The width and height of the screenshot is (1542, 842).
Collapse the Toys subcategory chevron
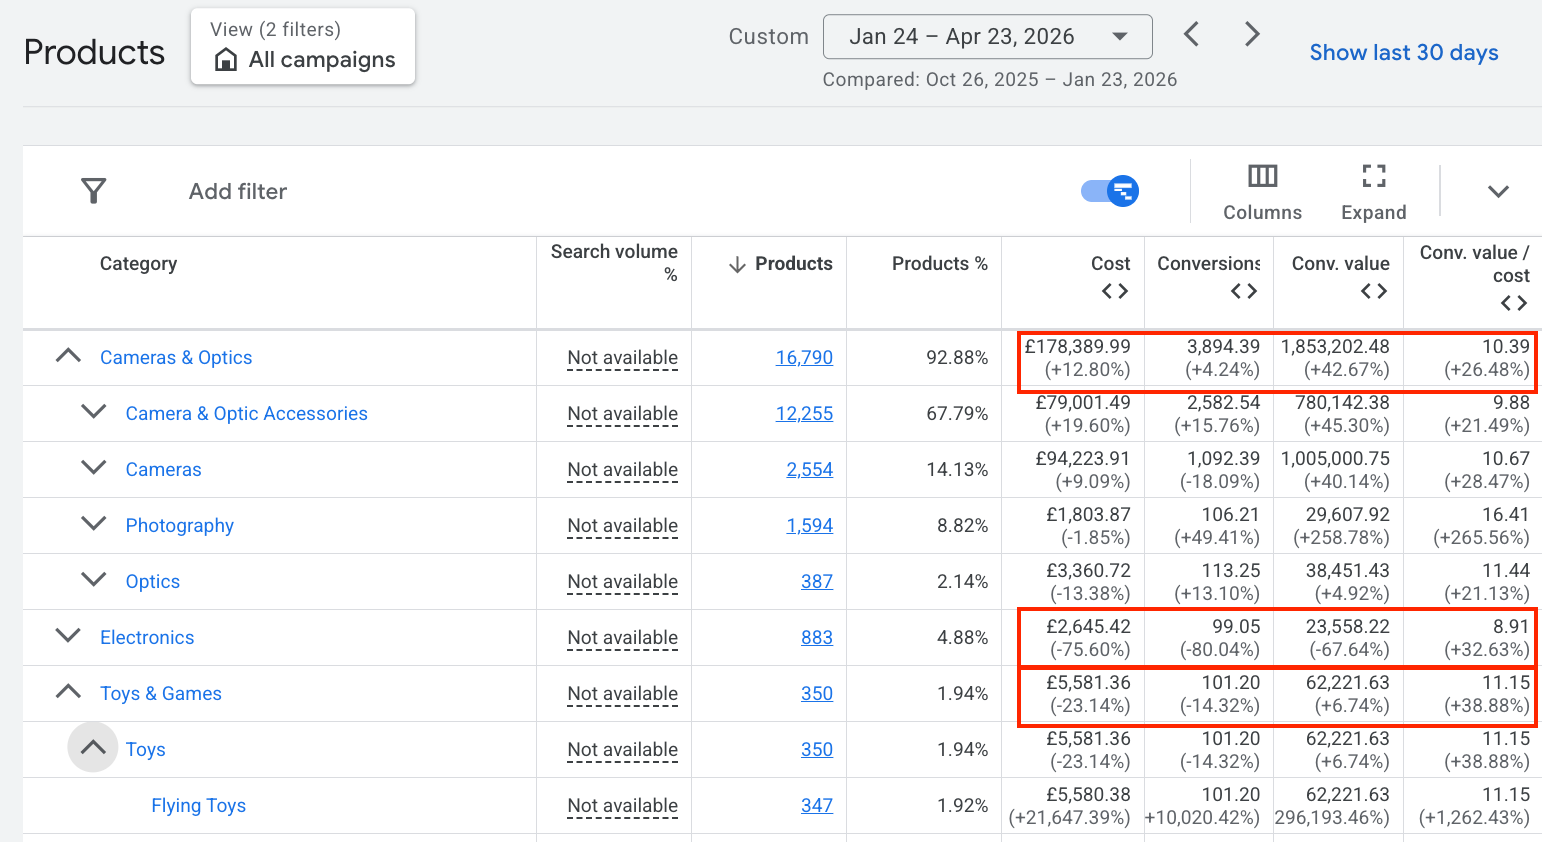(93, 748)
